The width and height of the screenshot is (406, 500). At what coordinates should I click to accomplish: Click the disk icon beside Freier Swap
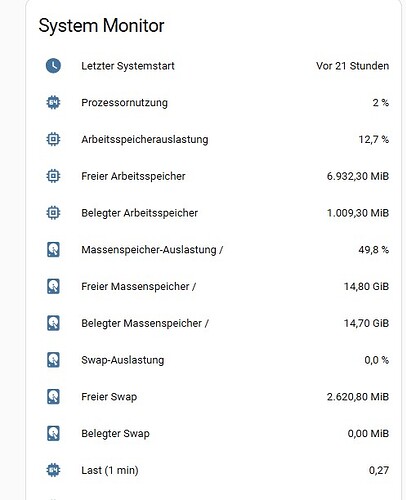coord(53,396)
